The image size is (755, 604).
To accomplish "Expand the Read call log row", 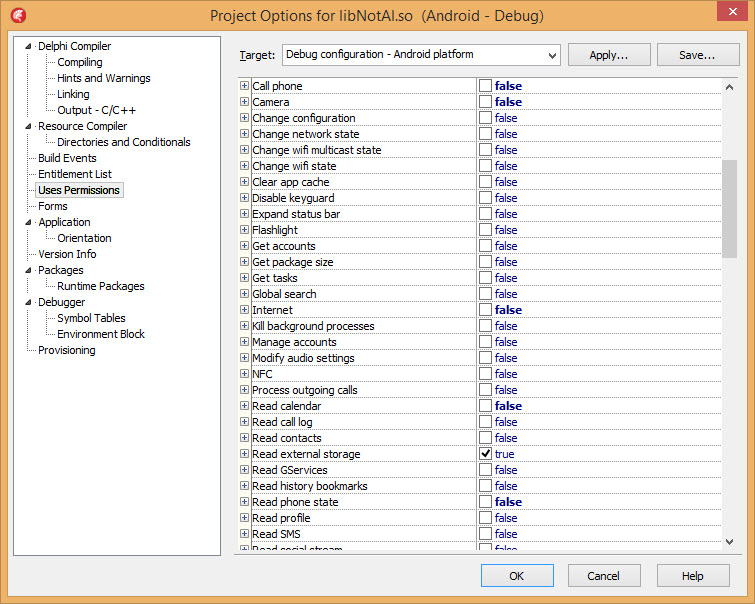I will click(x=244, y=422).
